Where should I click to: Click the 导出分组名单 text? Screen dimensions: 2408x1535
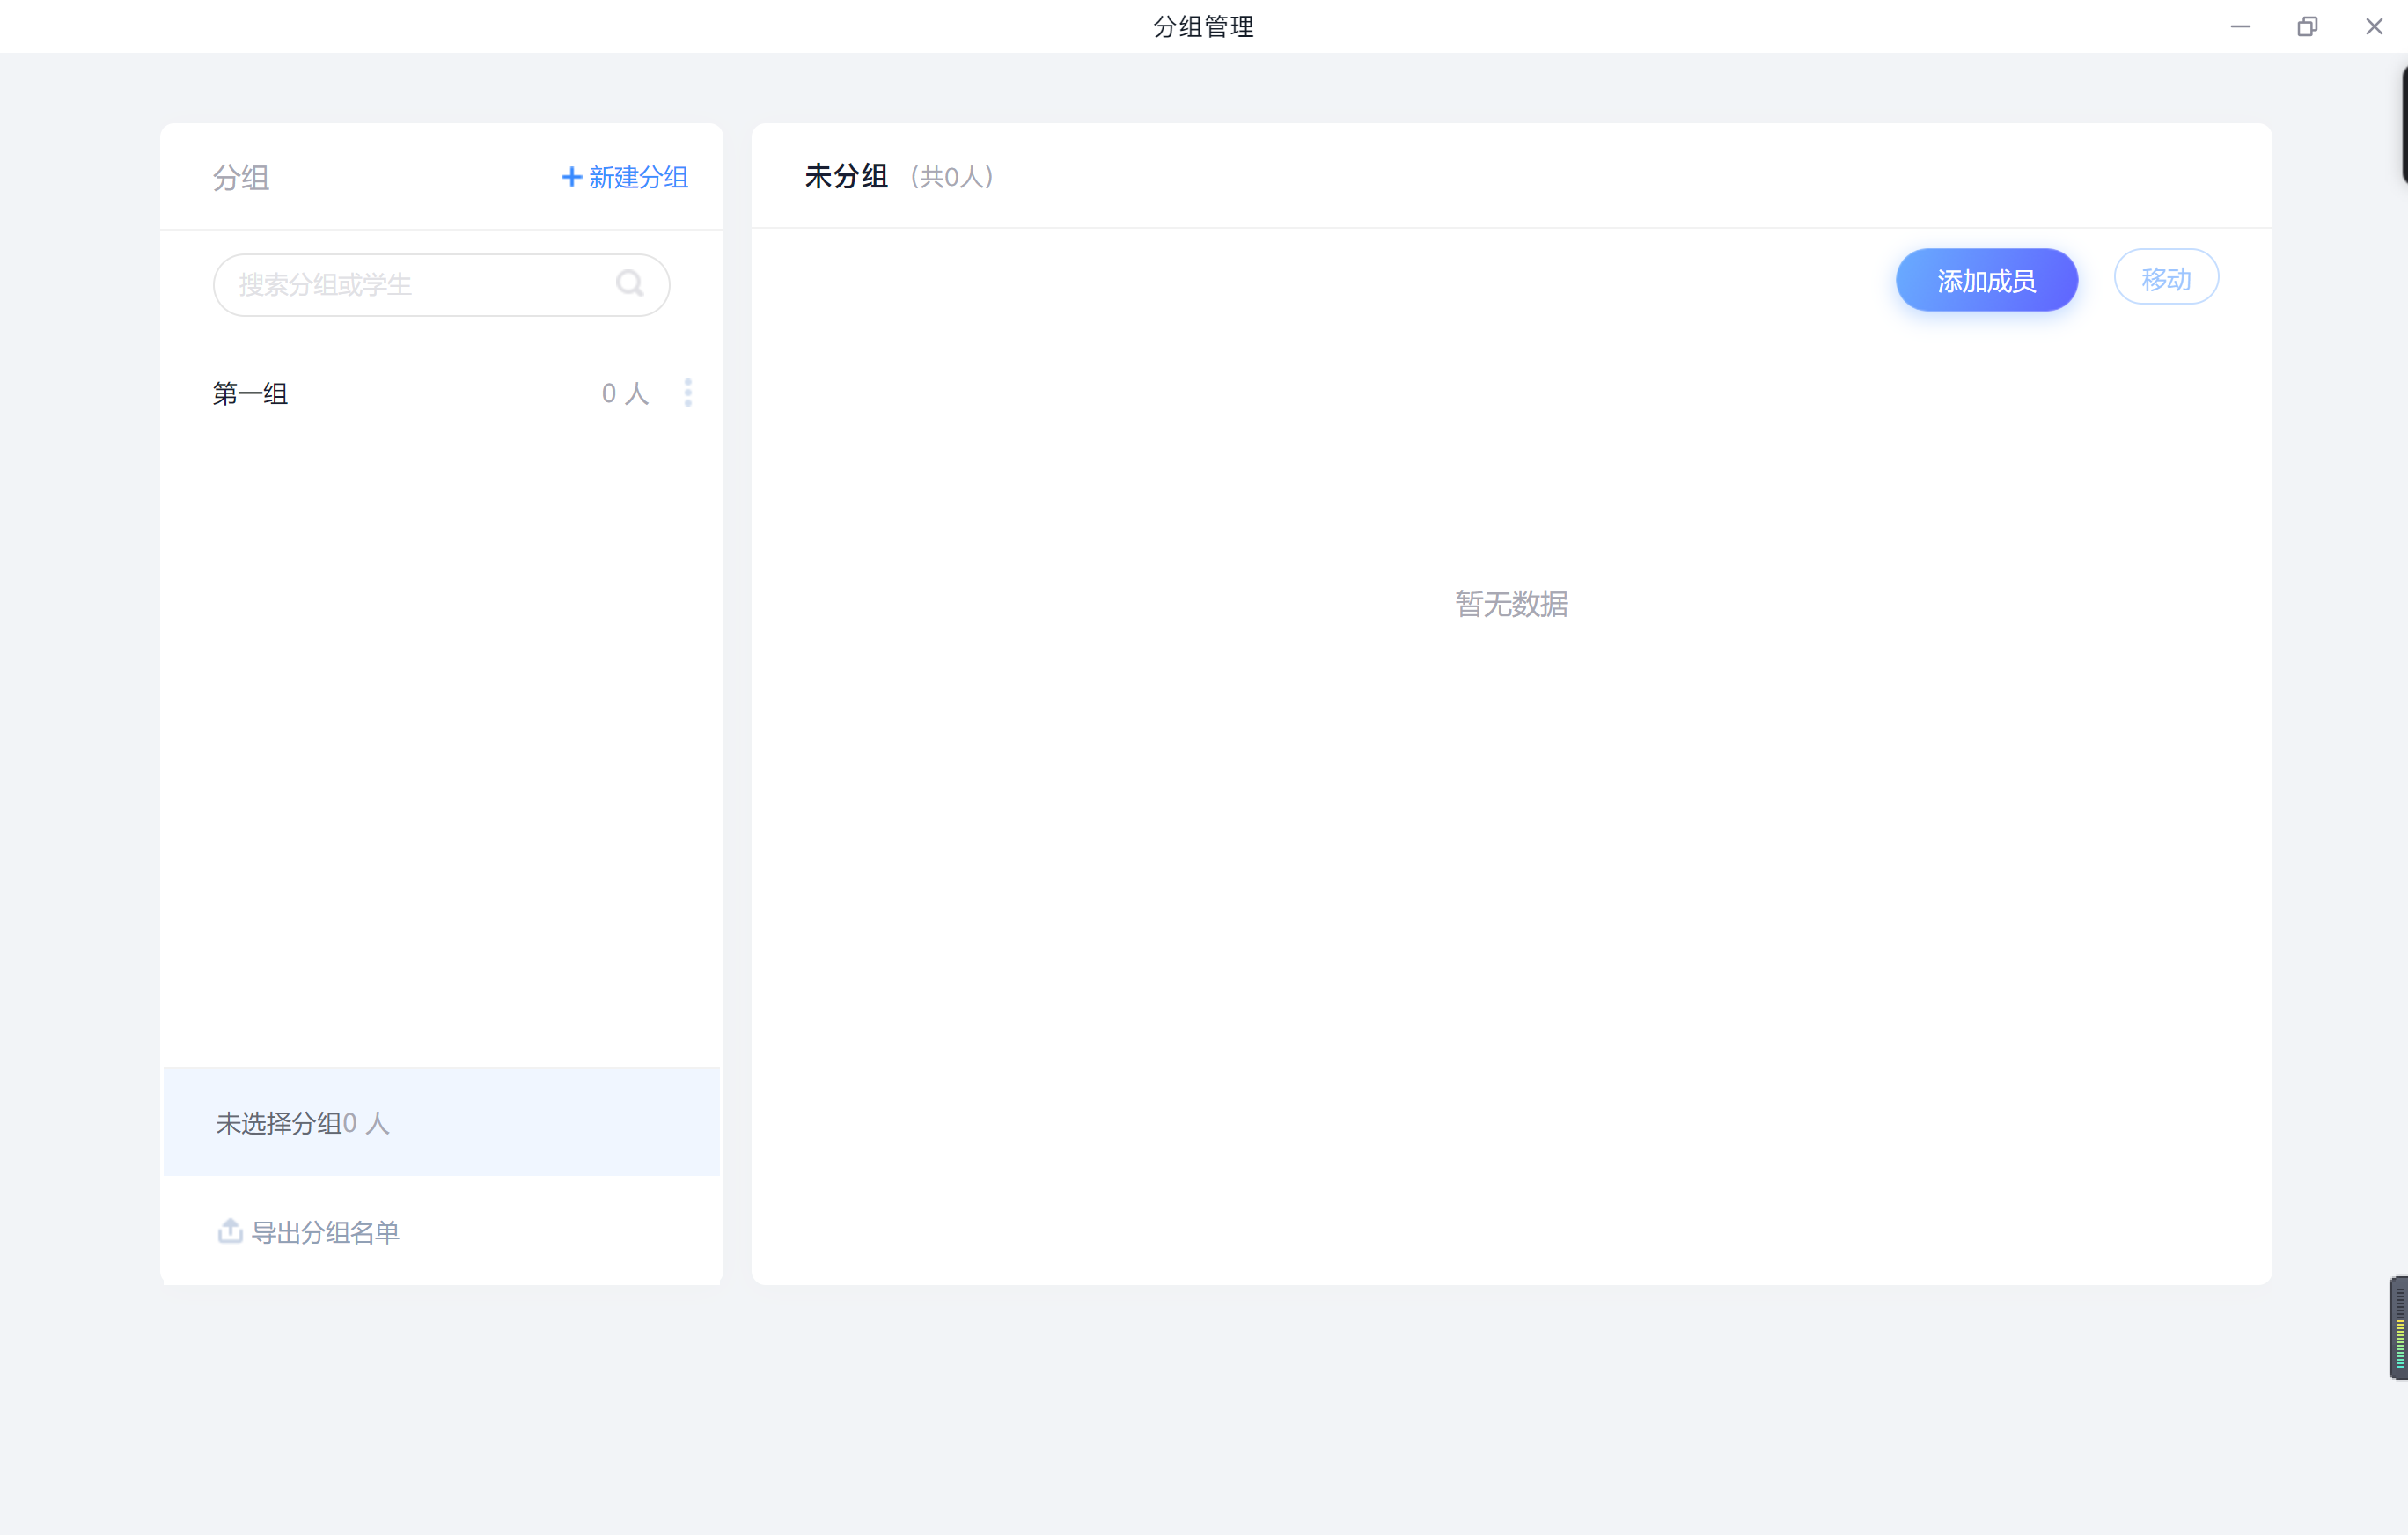click(x=325, y=1232)
